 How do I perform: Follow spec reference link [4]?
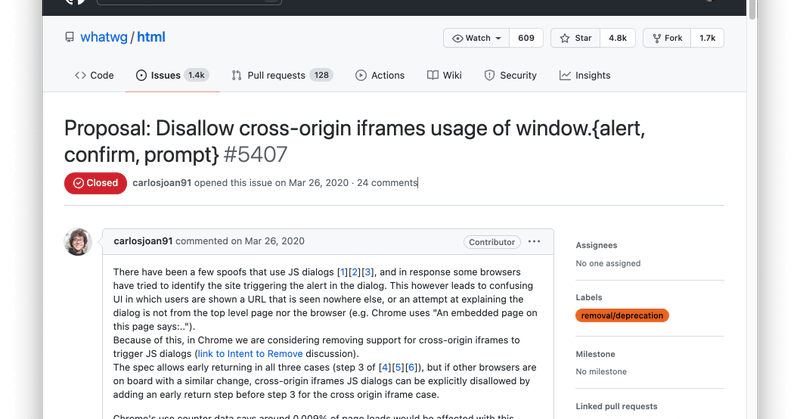[x=385, y=367]
